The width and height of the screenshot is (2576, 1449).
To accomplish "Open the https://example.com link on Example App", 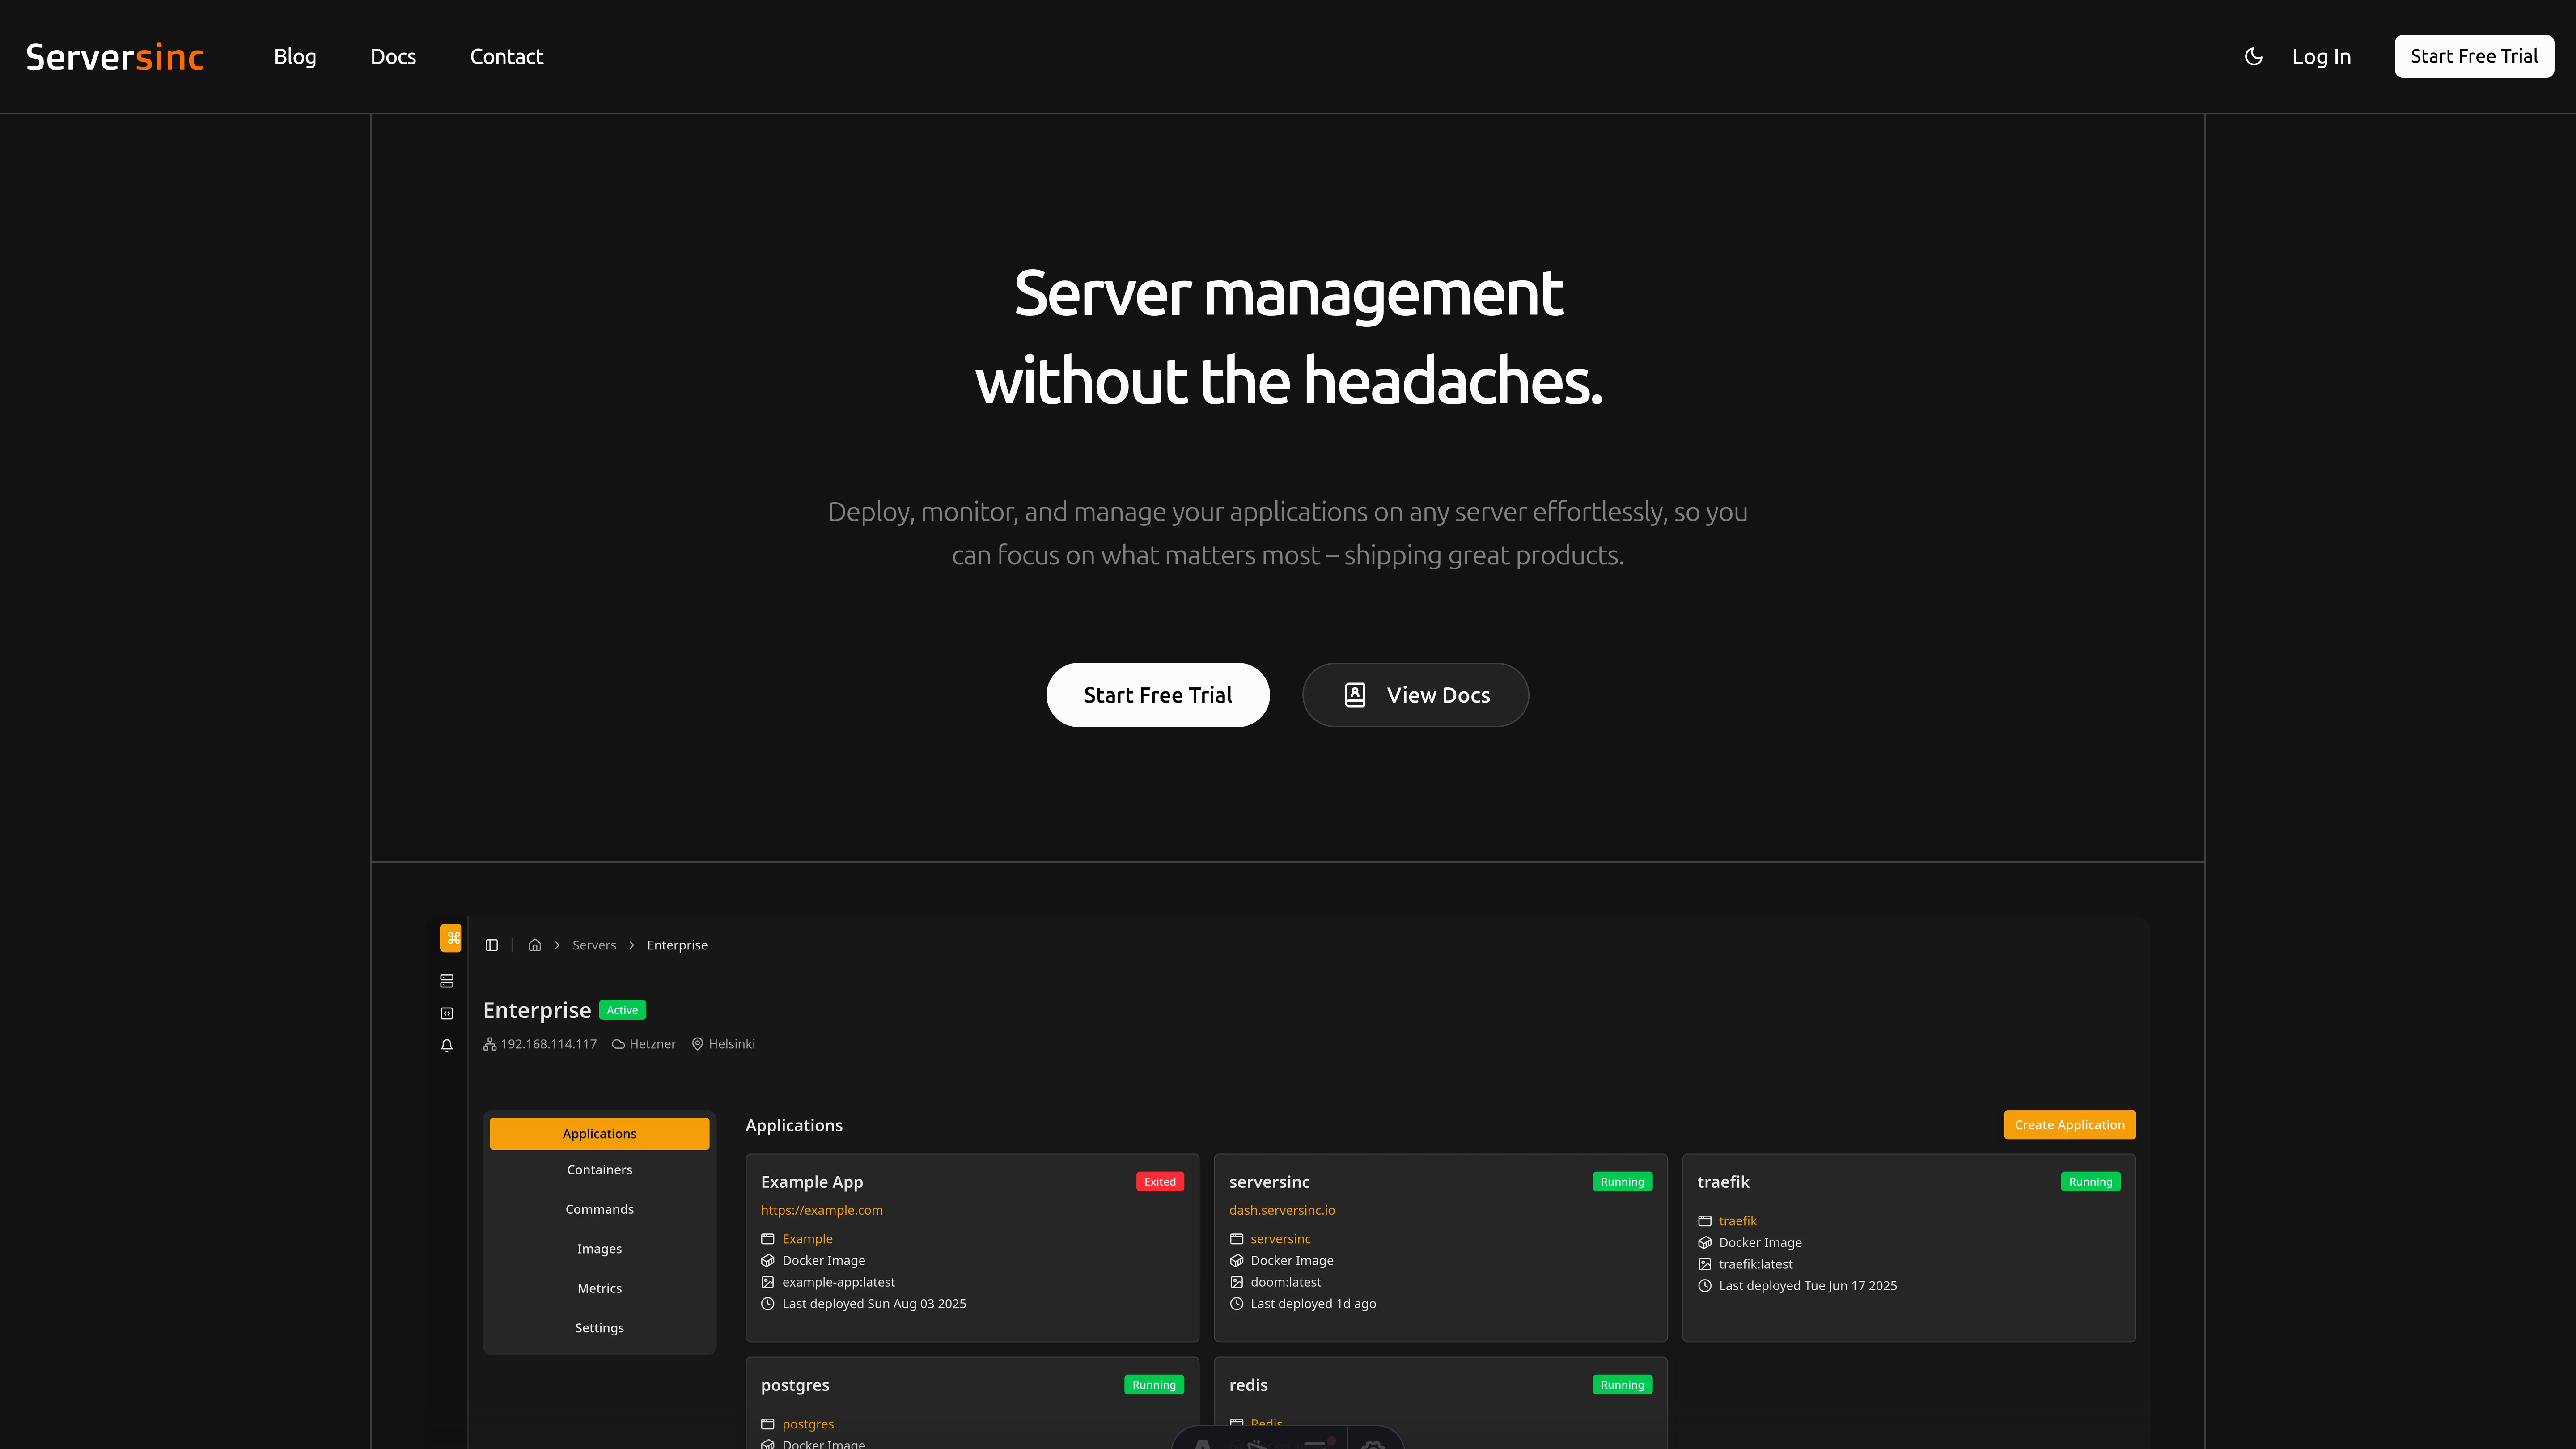I will tap(821, 1210).
